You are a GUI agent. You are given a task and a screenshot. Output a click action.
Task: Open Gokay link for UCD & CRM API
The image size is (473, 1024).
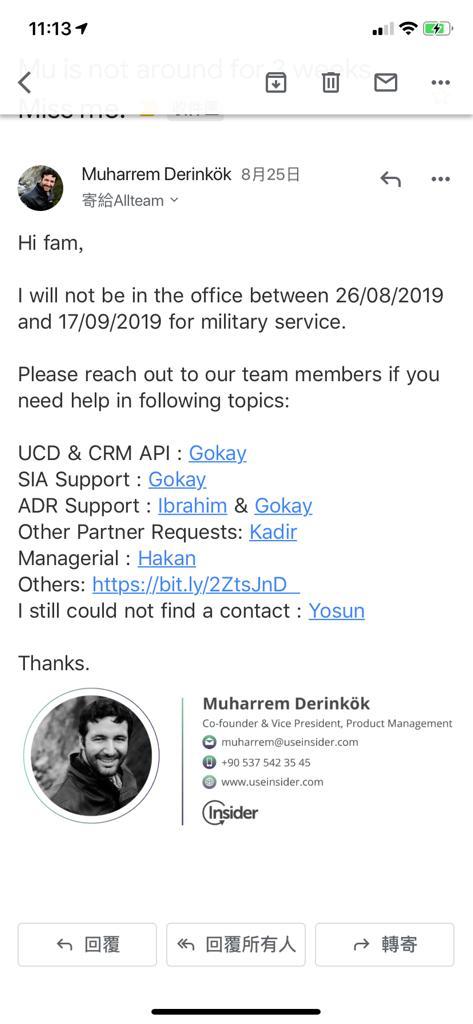point(218,453)
